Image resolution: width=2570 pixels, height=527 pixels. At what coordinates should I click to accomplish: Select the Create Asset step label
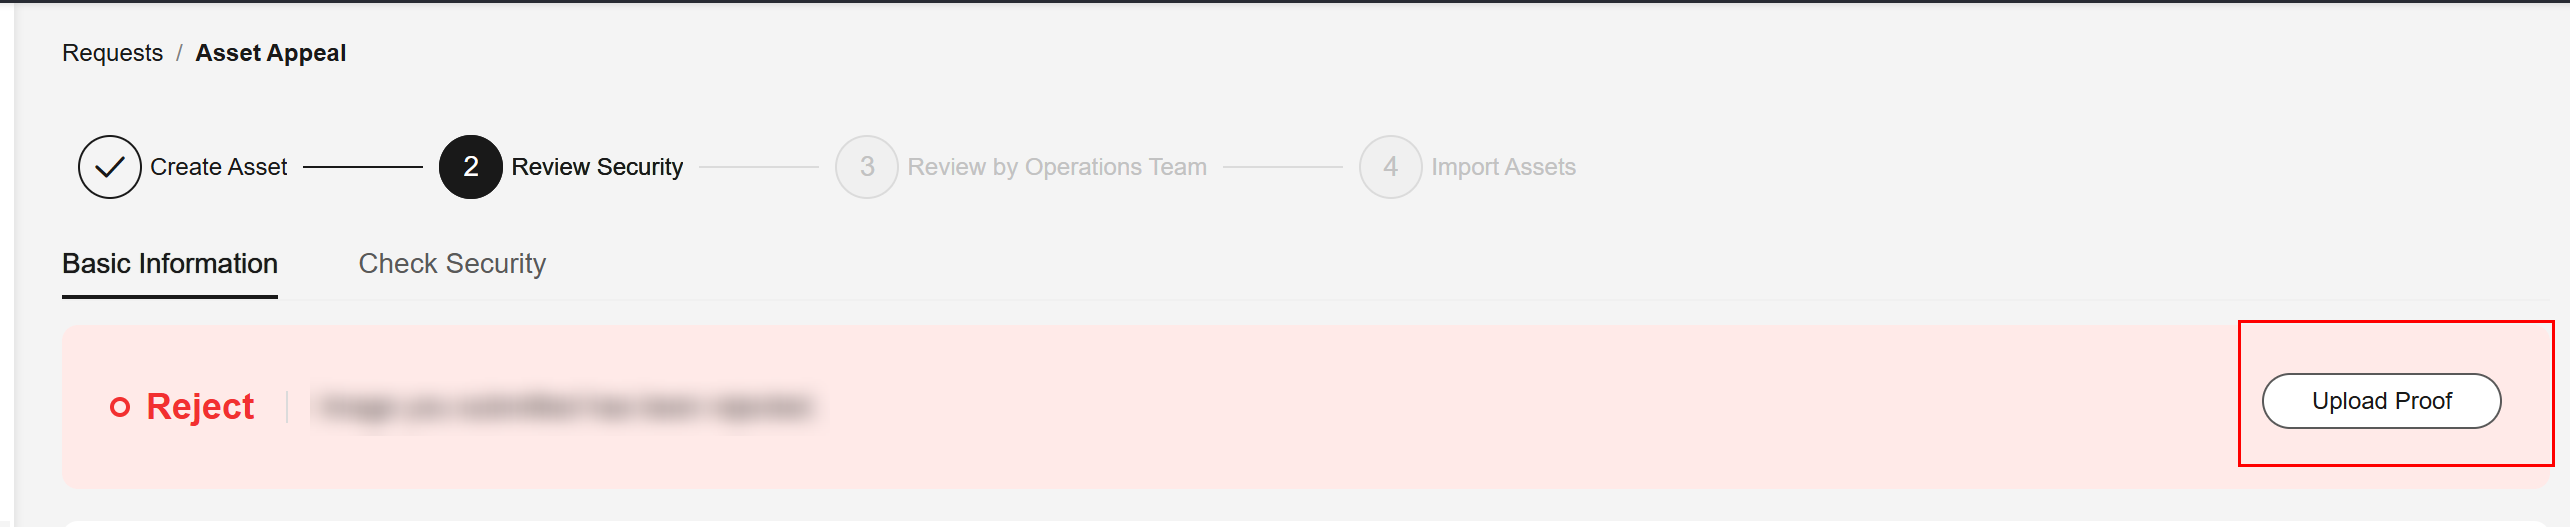pos(219,167)
